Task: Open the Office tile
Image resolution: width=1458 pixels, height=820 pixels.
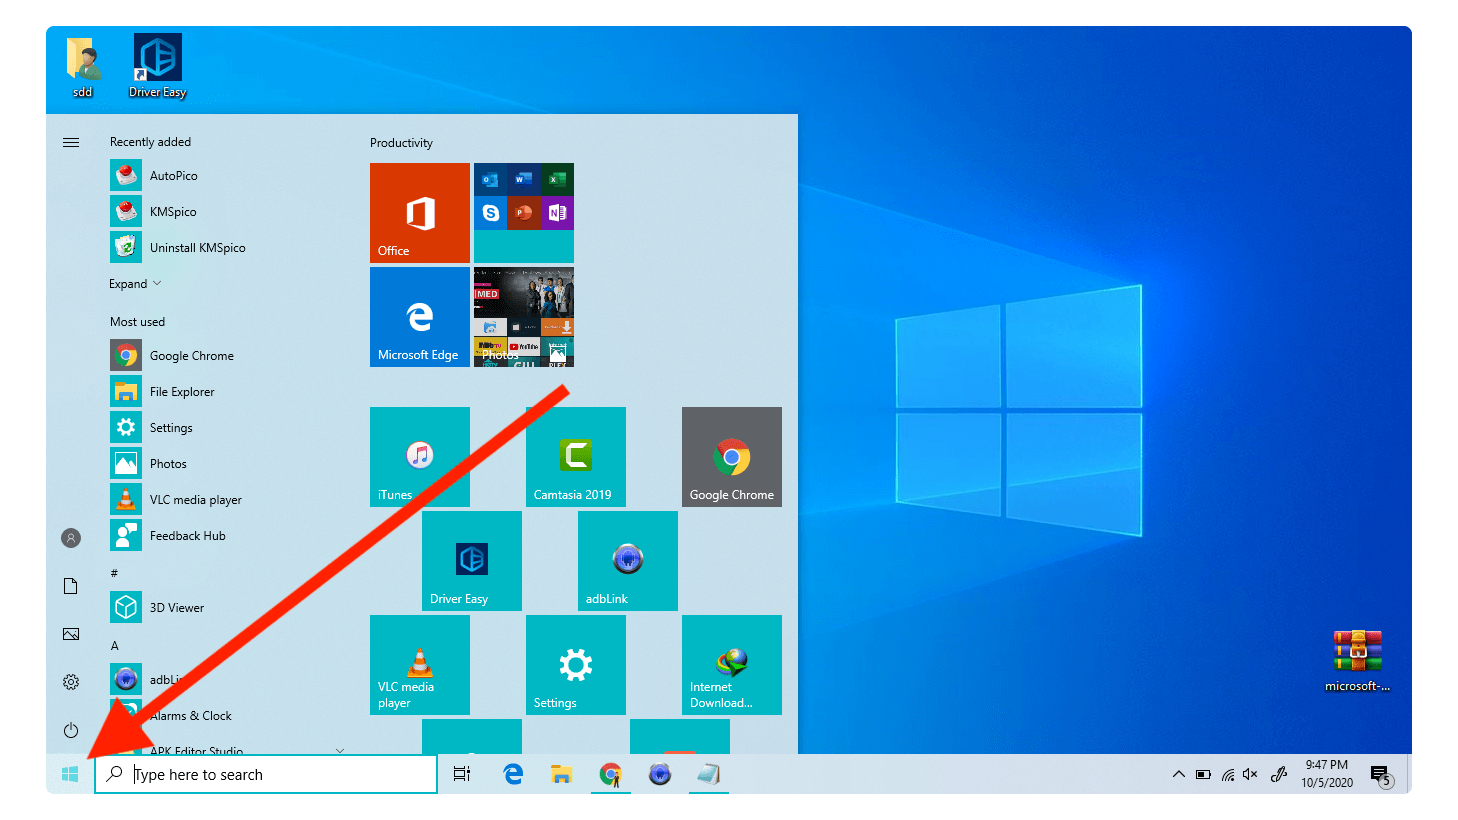Action: [420, 213]
